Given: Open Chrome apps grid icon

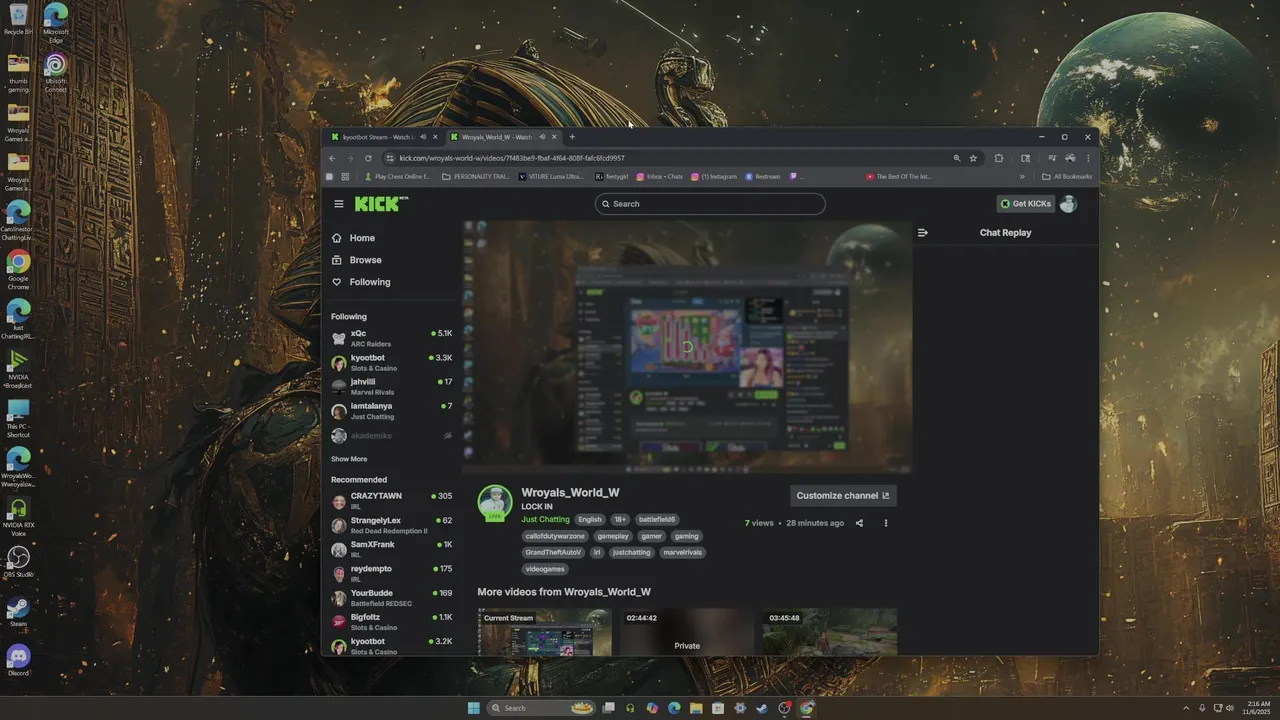Looking at the screenshot, I should (x=345, y=177).
